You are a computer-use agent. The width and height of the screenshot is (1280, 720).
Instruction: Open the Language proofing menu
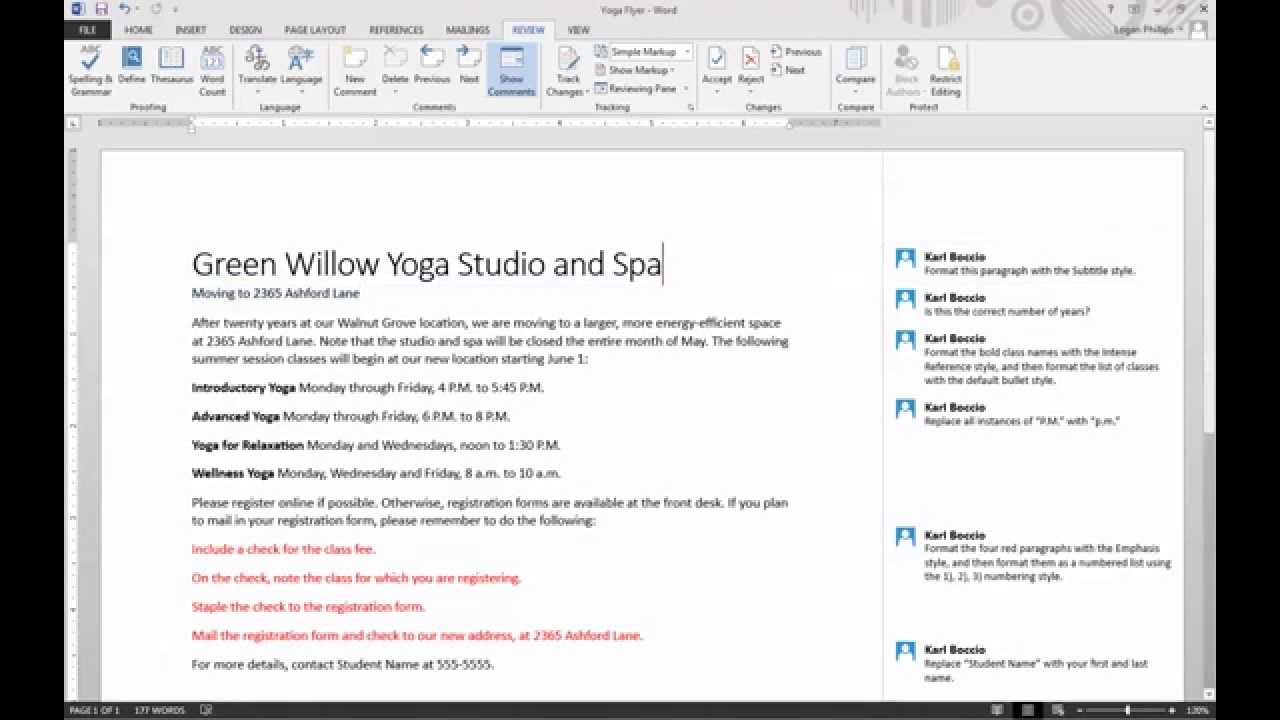301,68
